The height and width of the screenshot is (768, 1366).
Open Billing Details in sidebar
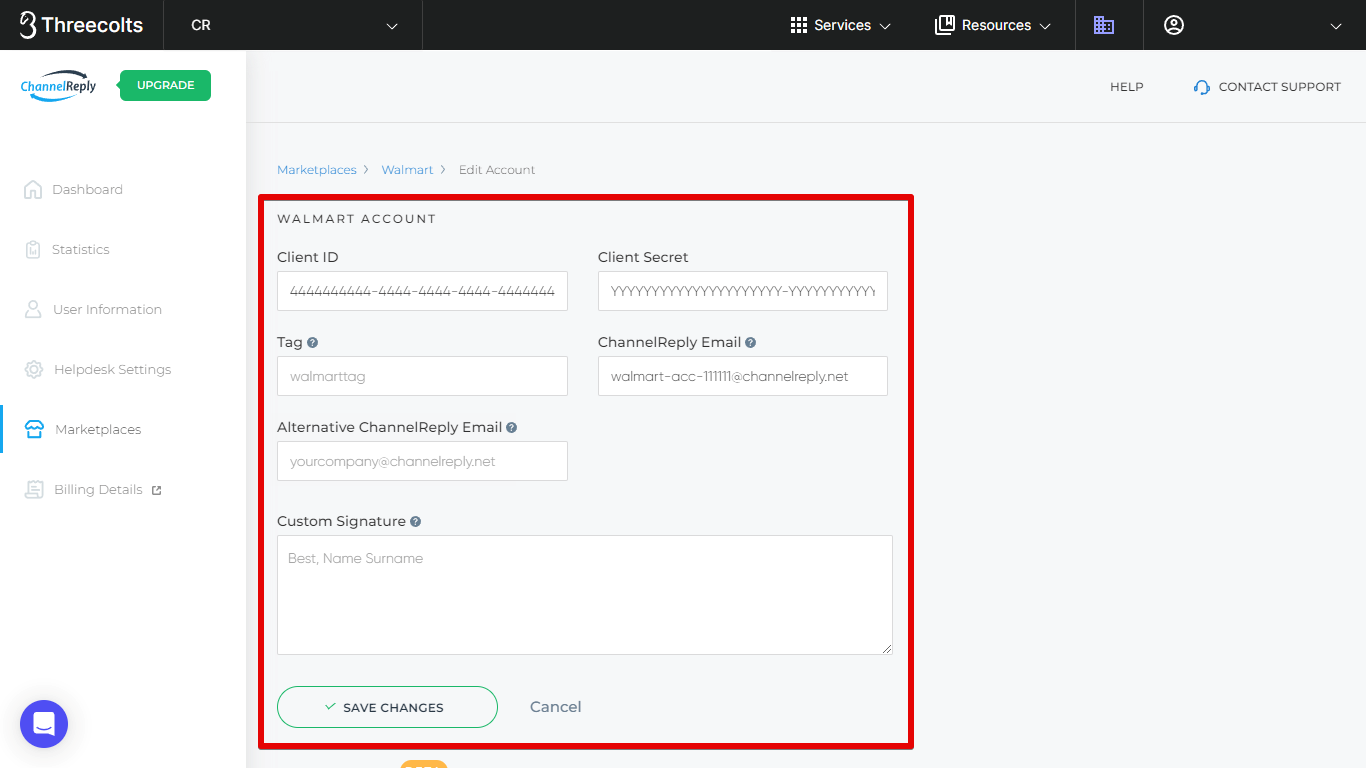click(x=98, y=489)
